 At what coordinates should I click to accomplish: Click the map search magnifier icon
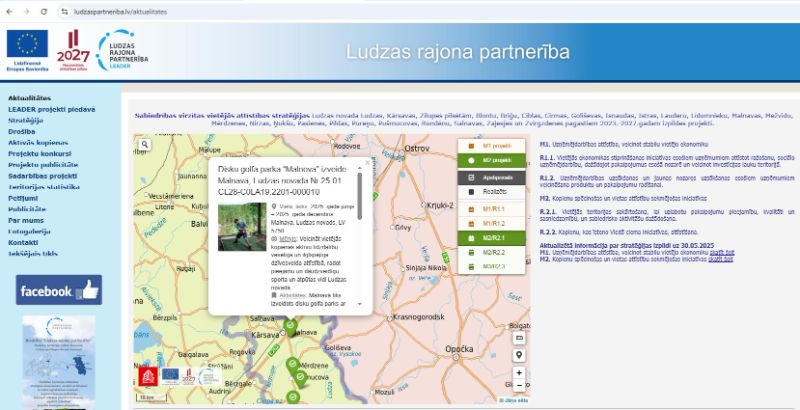tap(145, 144)
